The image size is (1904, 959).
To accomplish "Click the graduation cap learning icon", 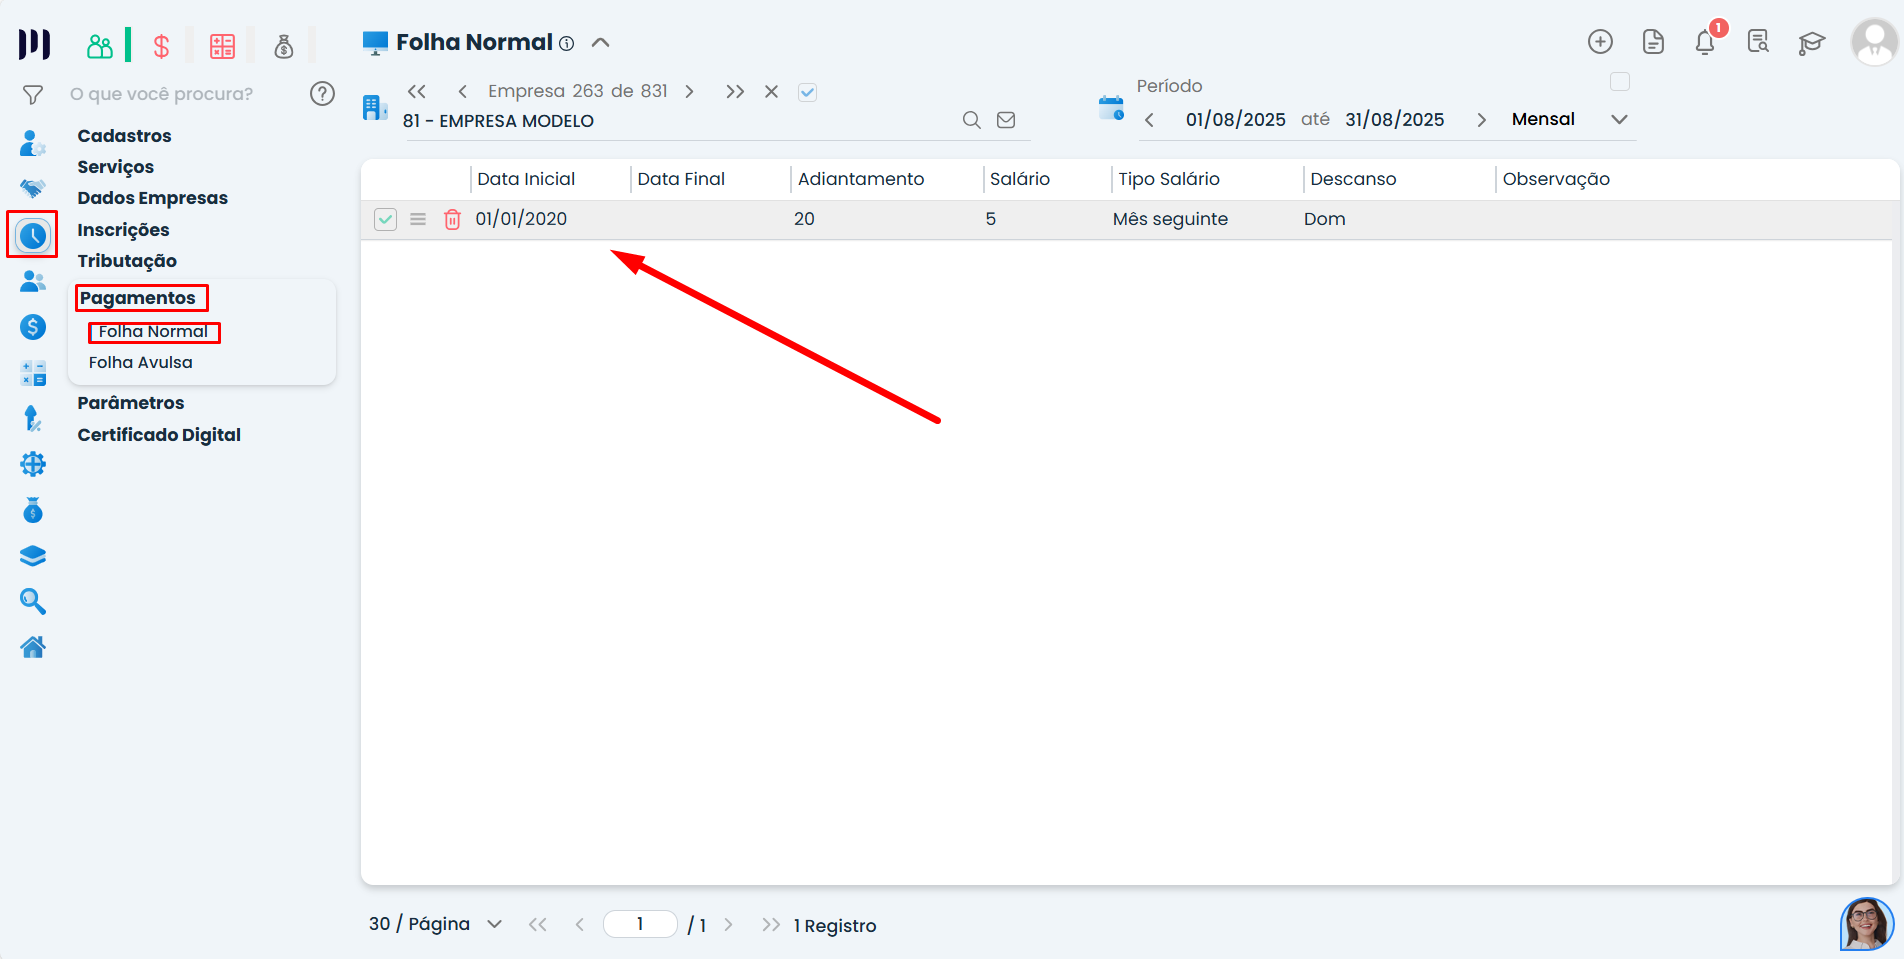I will (1812, 43).
